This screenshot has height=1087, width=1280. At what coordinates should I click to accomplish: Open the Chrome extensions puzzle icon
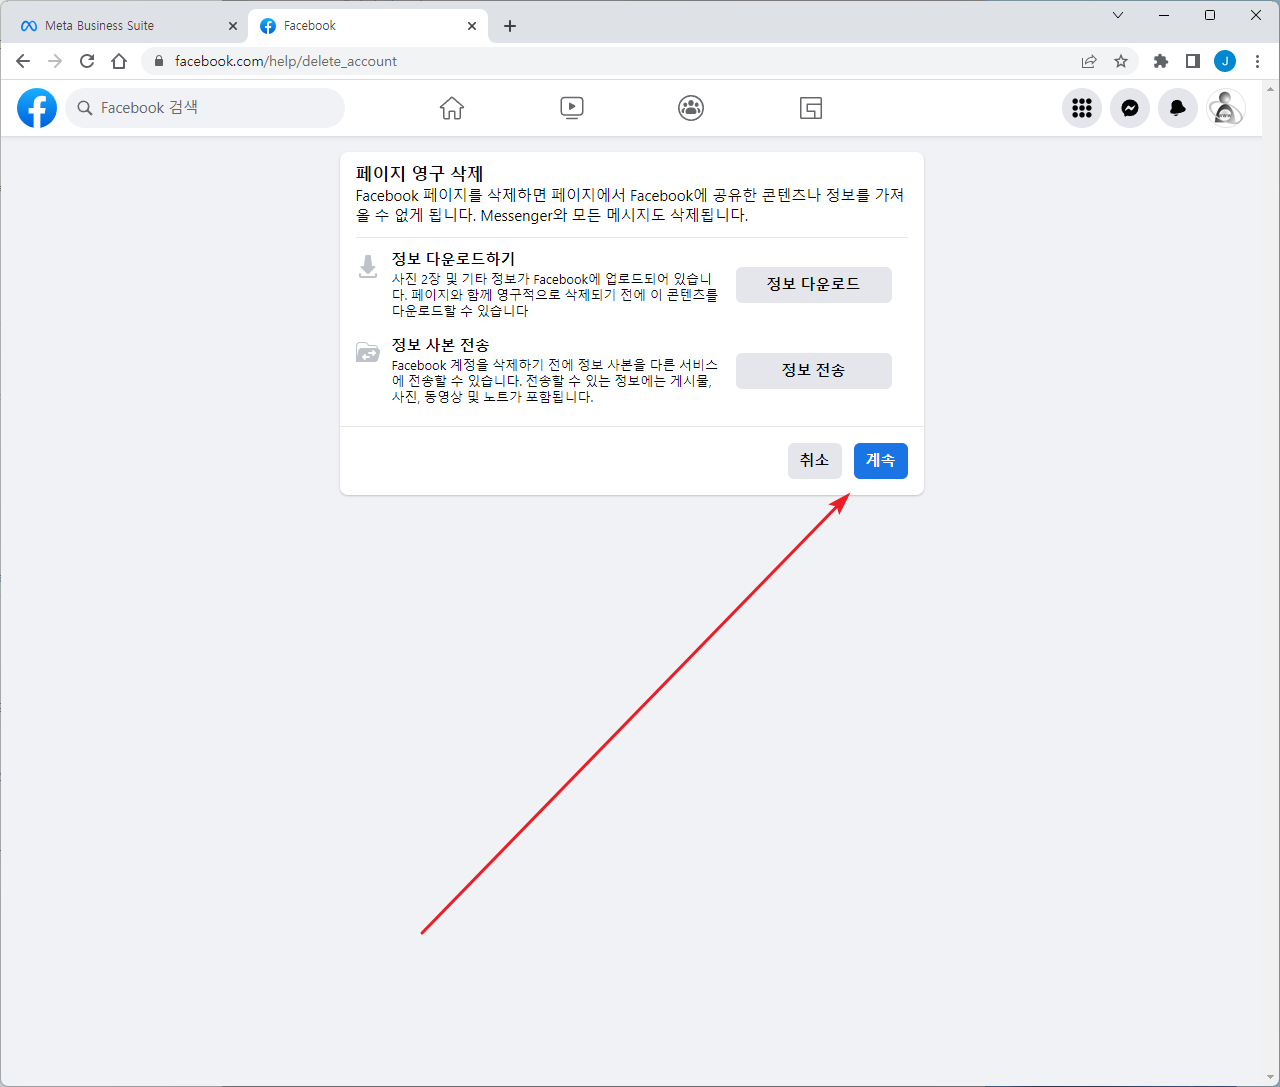(1161, 61)
